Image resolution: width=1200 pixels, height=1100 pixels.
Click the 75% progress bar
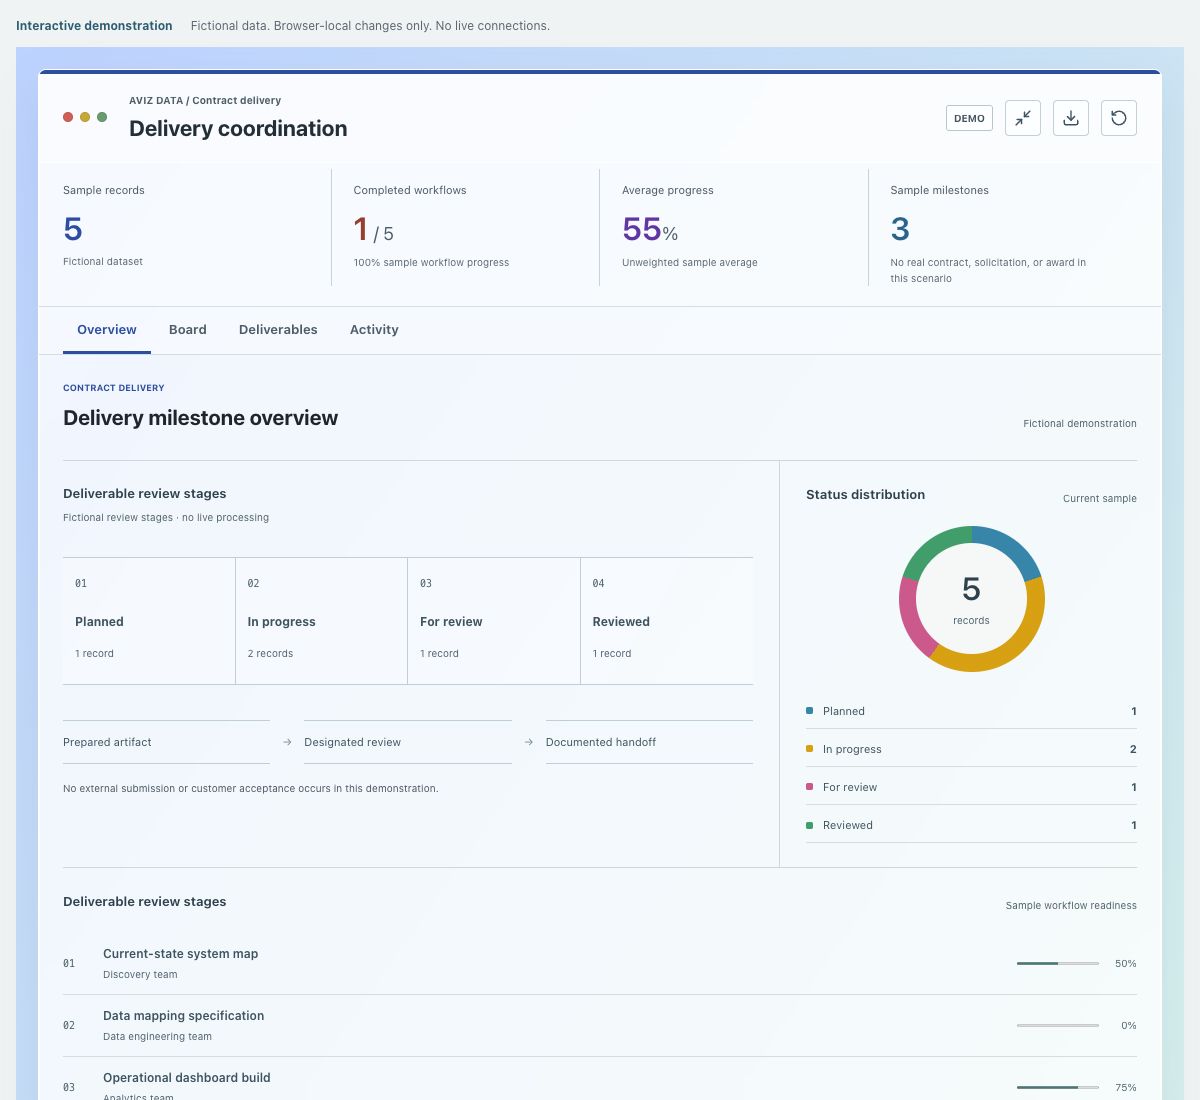click(1058, 1087)
